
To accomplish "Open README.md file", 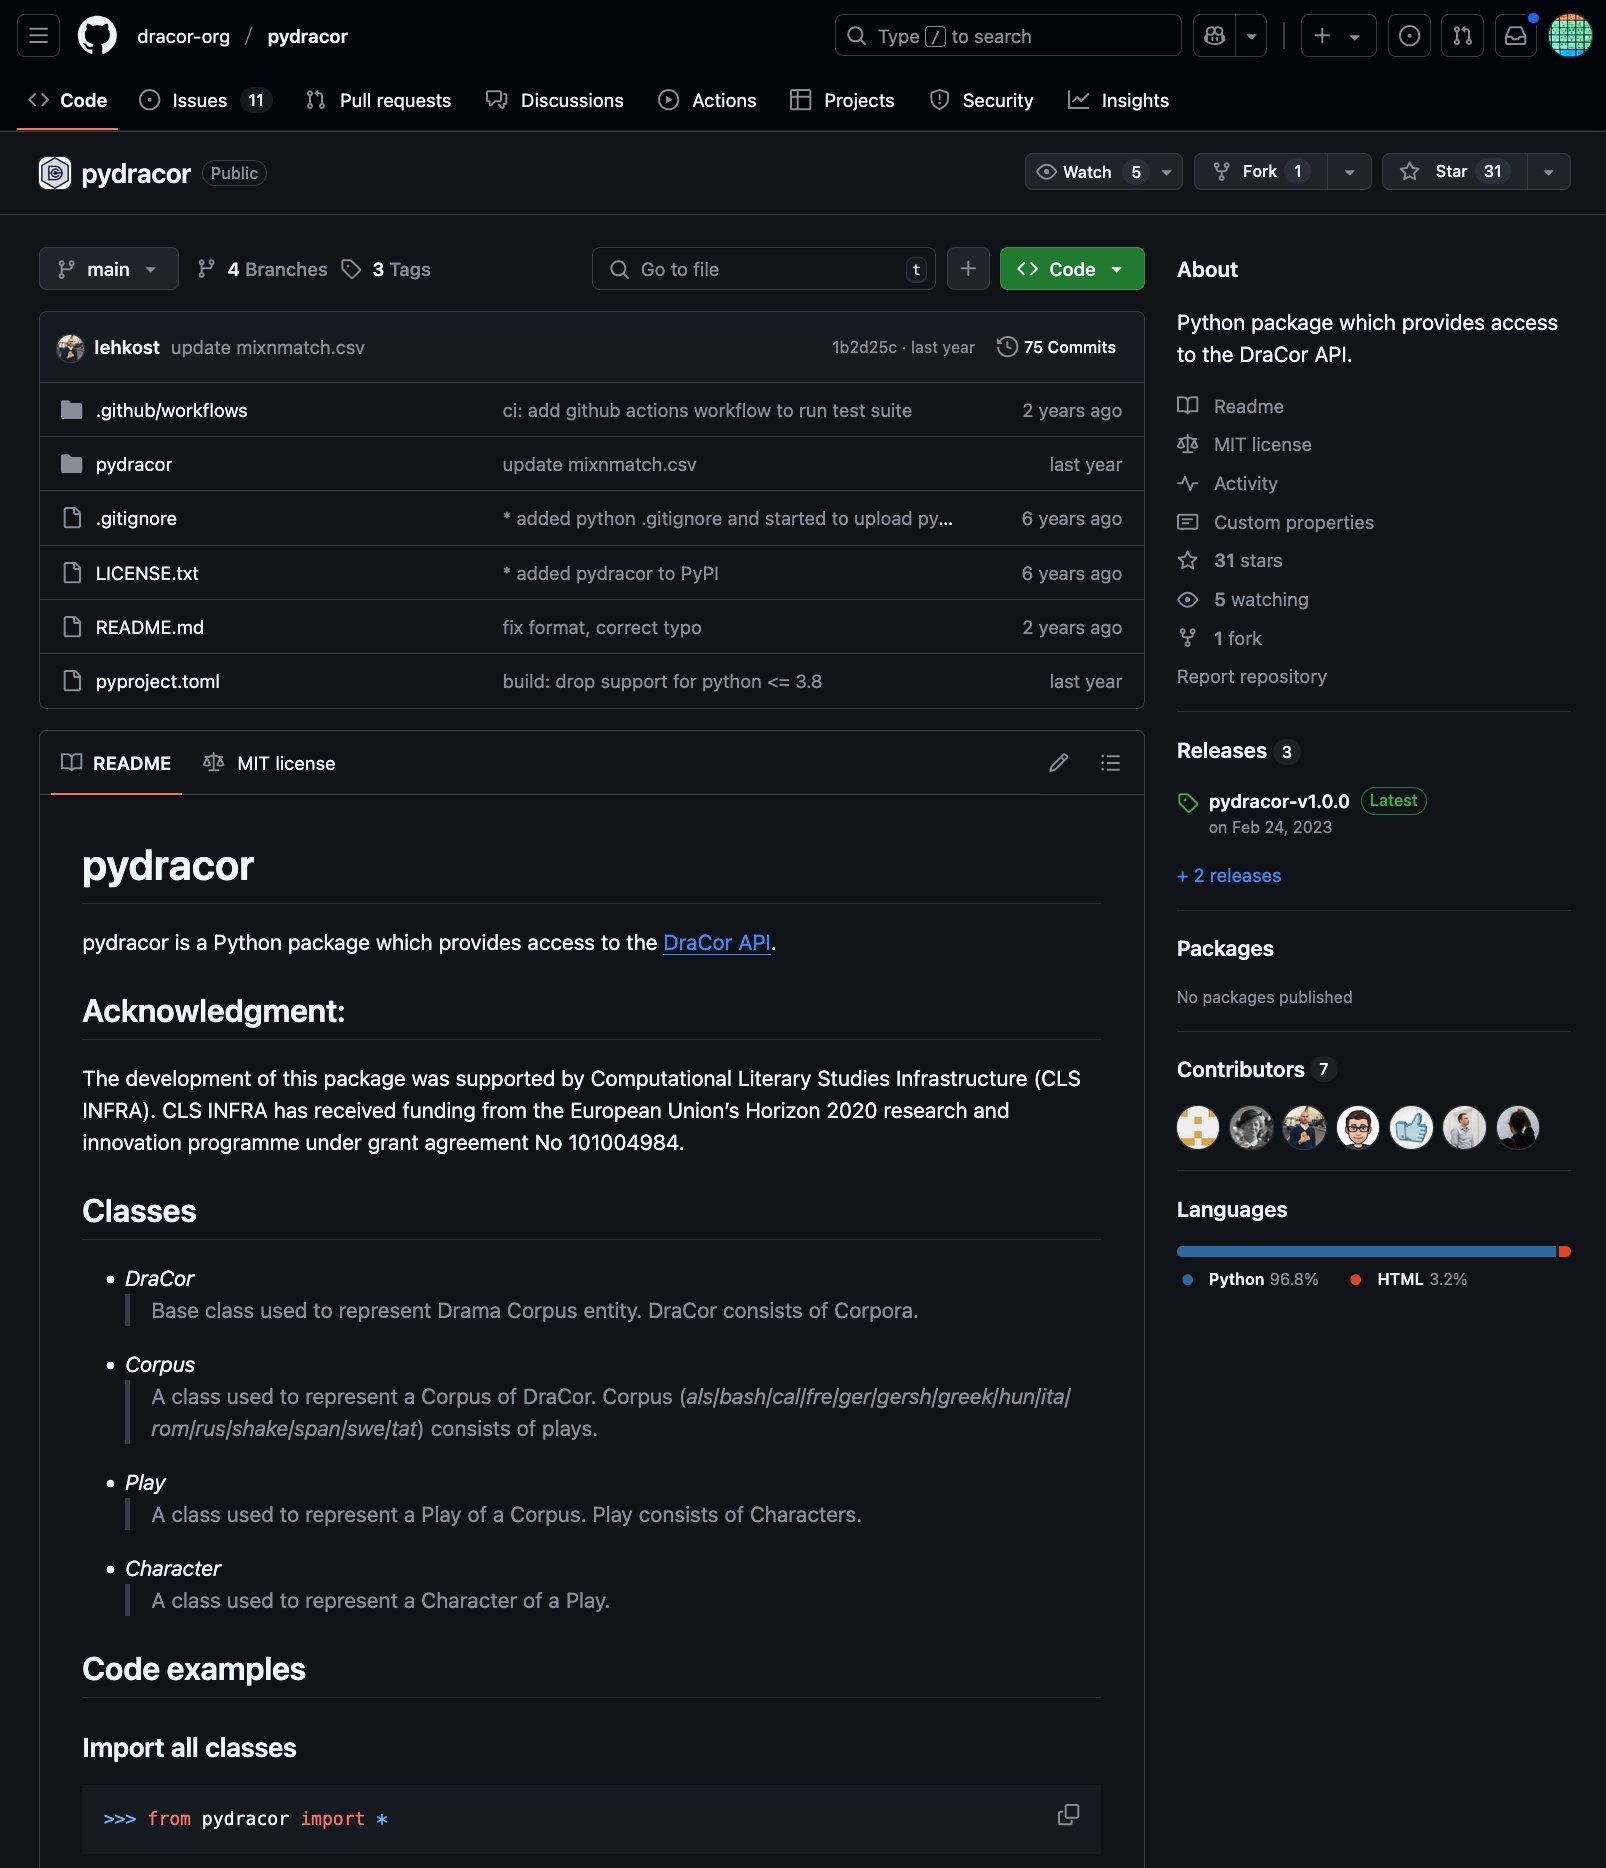I will (x=150, y=627).
